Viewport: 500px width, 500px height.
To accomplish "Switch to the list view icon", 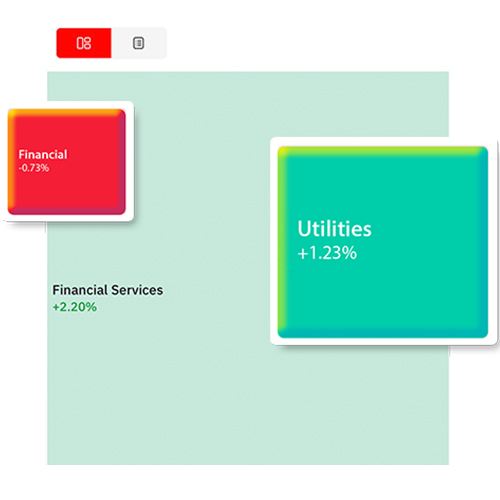I will [138, 43].
